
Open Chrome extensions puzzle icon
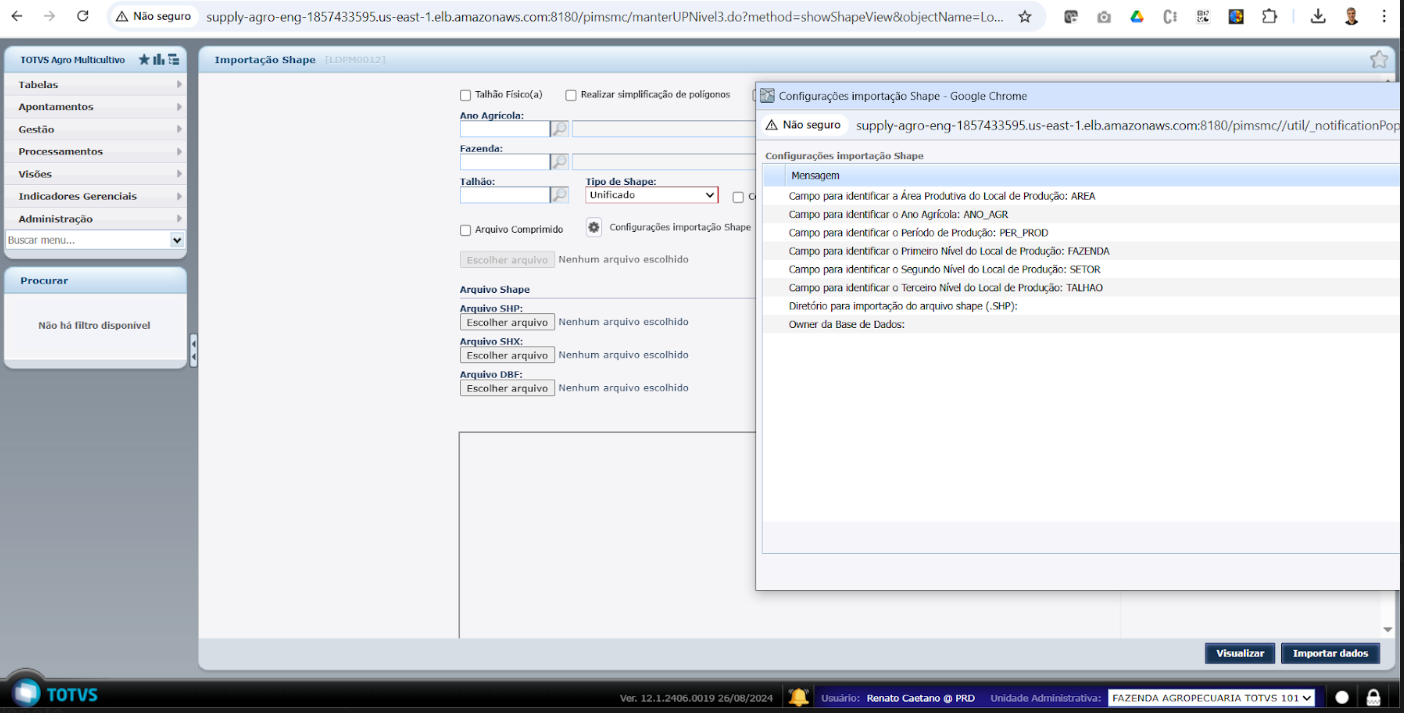1269,16
